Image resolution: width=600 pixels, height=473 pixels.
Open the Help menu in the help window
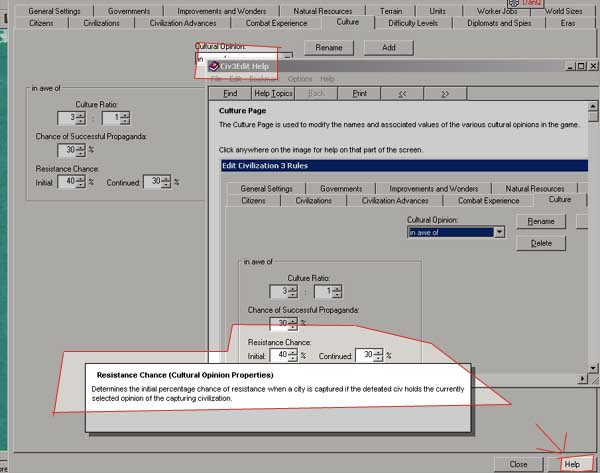click(327, 79)
